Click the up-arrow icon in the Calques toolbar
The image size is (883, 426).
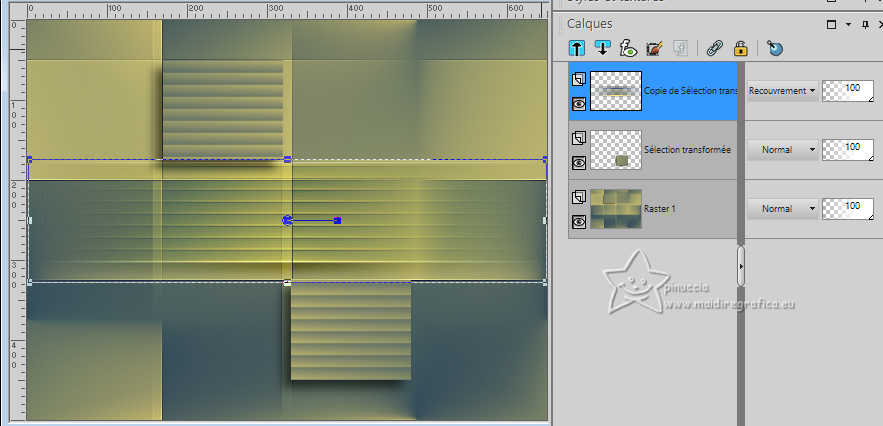coord(577,48)
